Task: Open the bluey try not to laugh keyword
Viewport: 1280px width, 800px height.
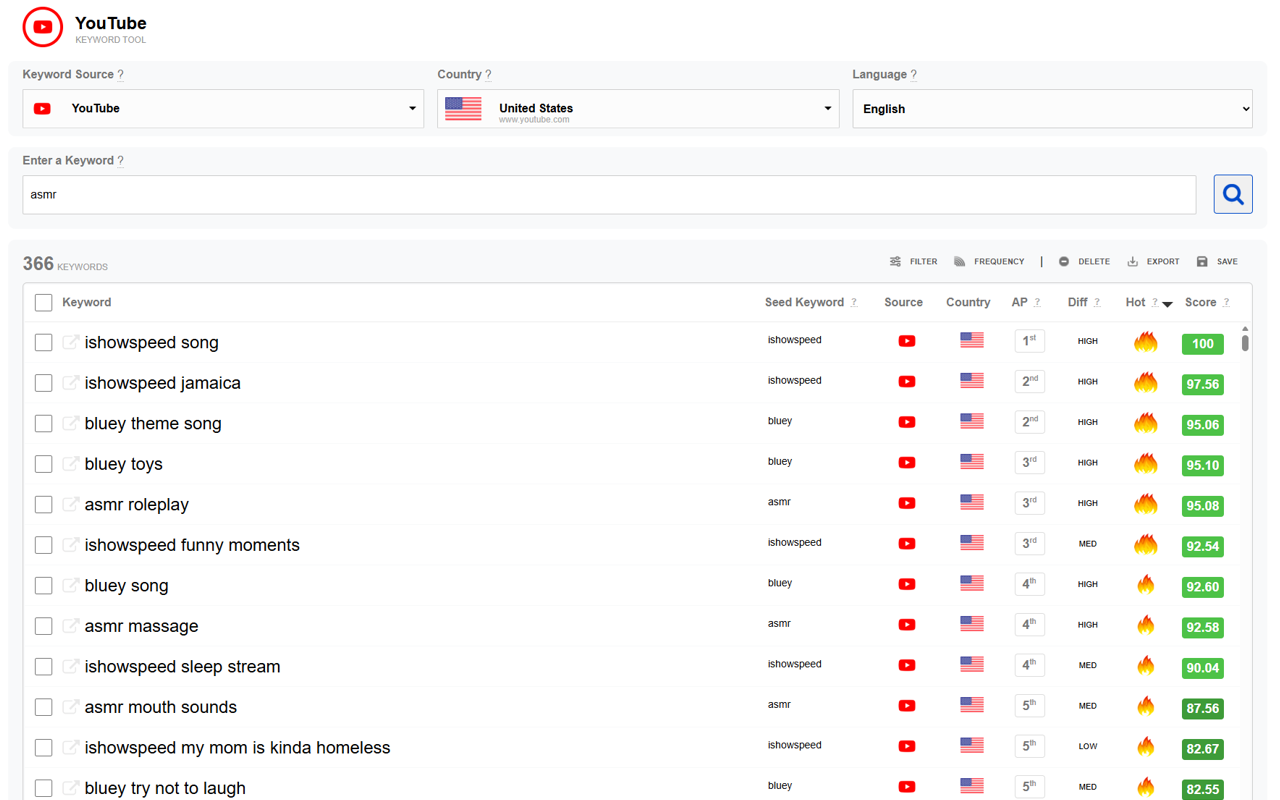Action: point(165,788)
